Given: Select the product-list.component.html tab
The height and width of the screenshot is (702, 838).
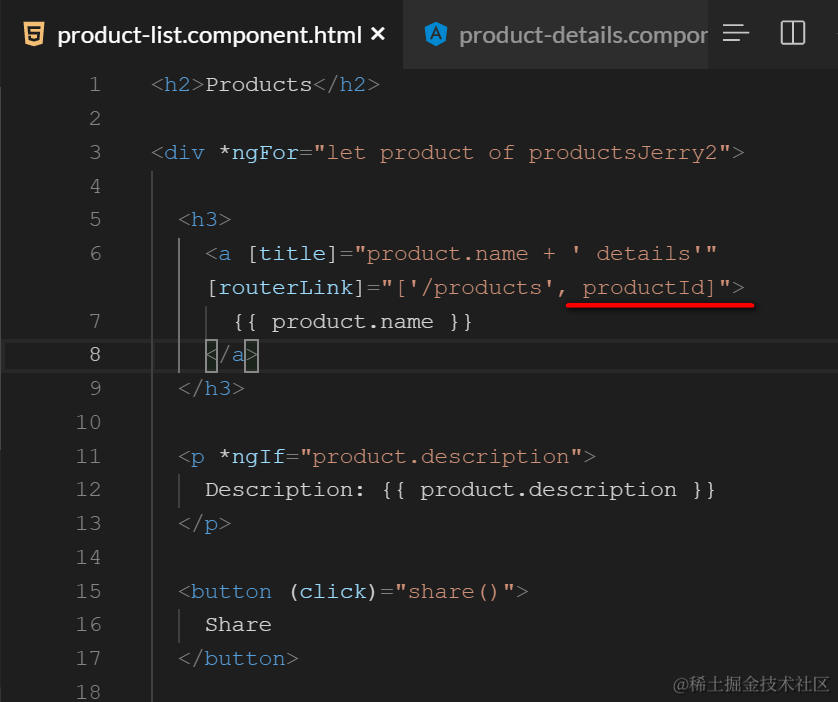Looking at the screenshot, I should tap(209, 35).
